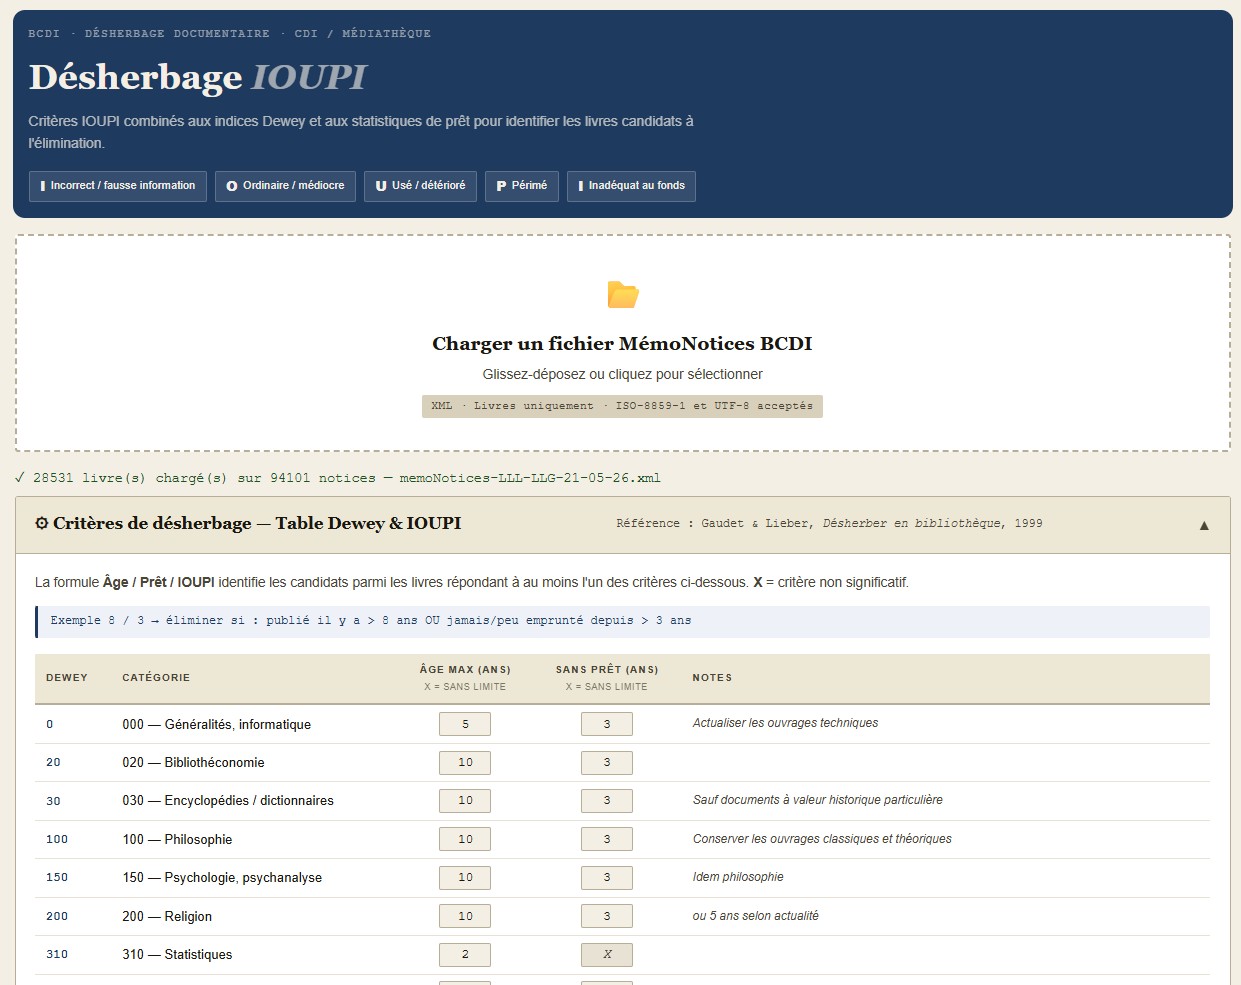Edit âge max field for 030 Encyclopédies
The image size is (1241, 985).
click(x=465, y=801)
